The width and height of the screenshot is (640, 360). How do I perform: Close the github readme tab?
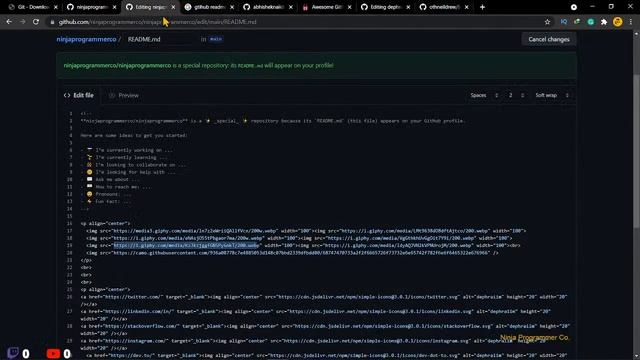point(232,7)
